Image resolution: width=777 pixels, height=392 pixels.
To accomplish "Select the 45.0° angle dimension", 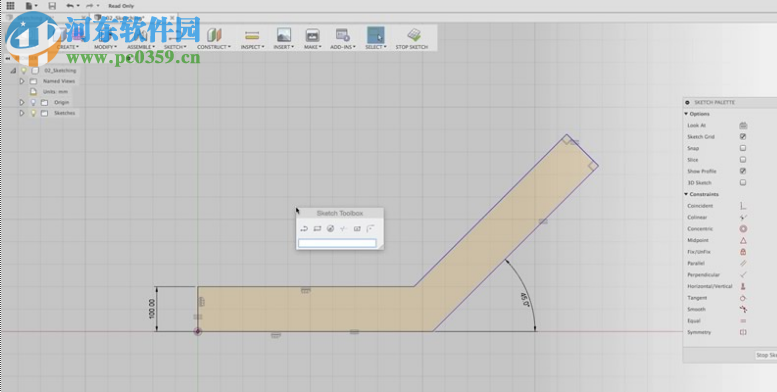I will coord(524,300).
